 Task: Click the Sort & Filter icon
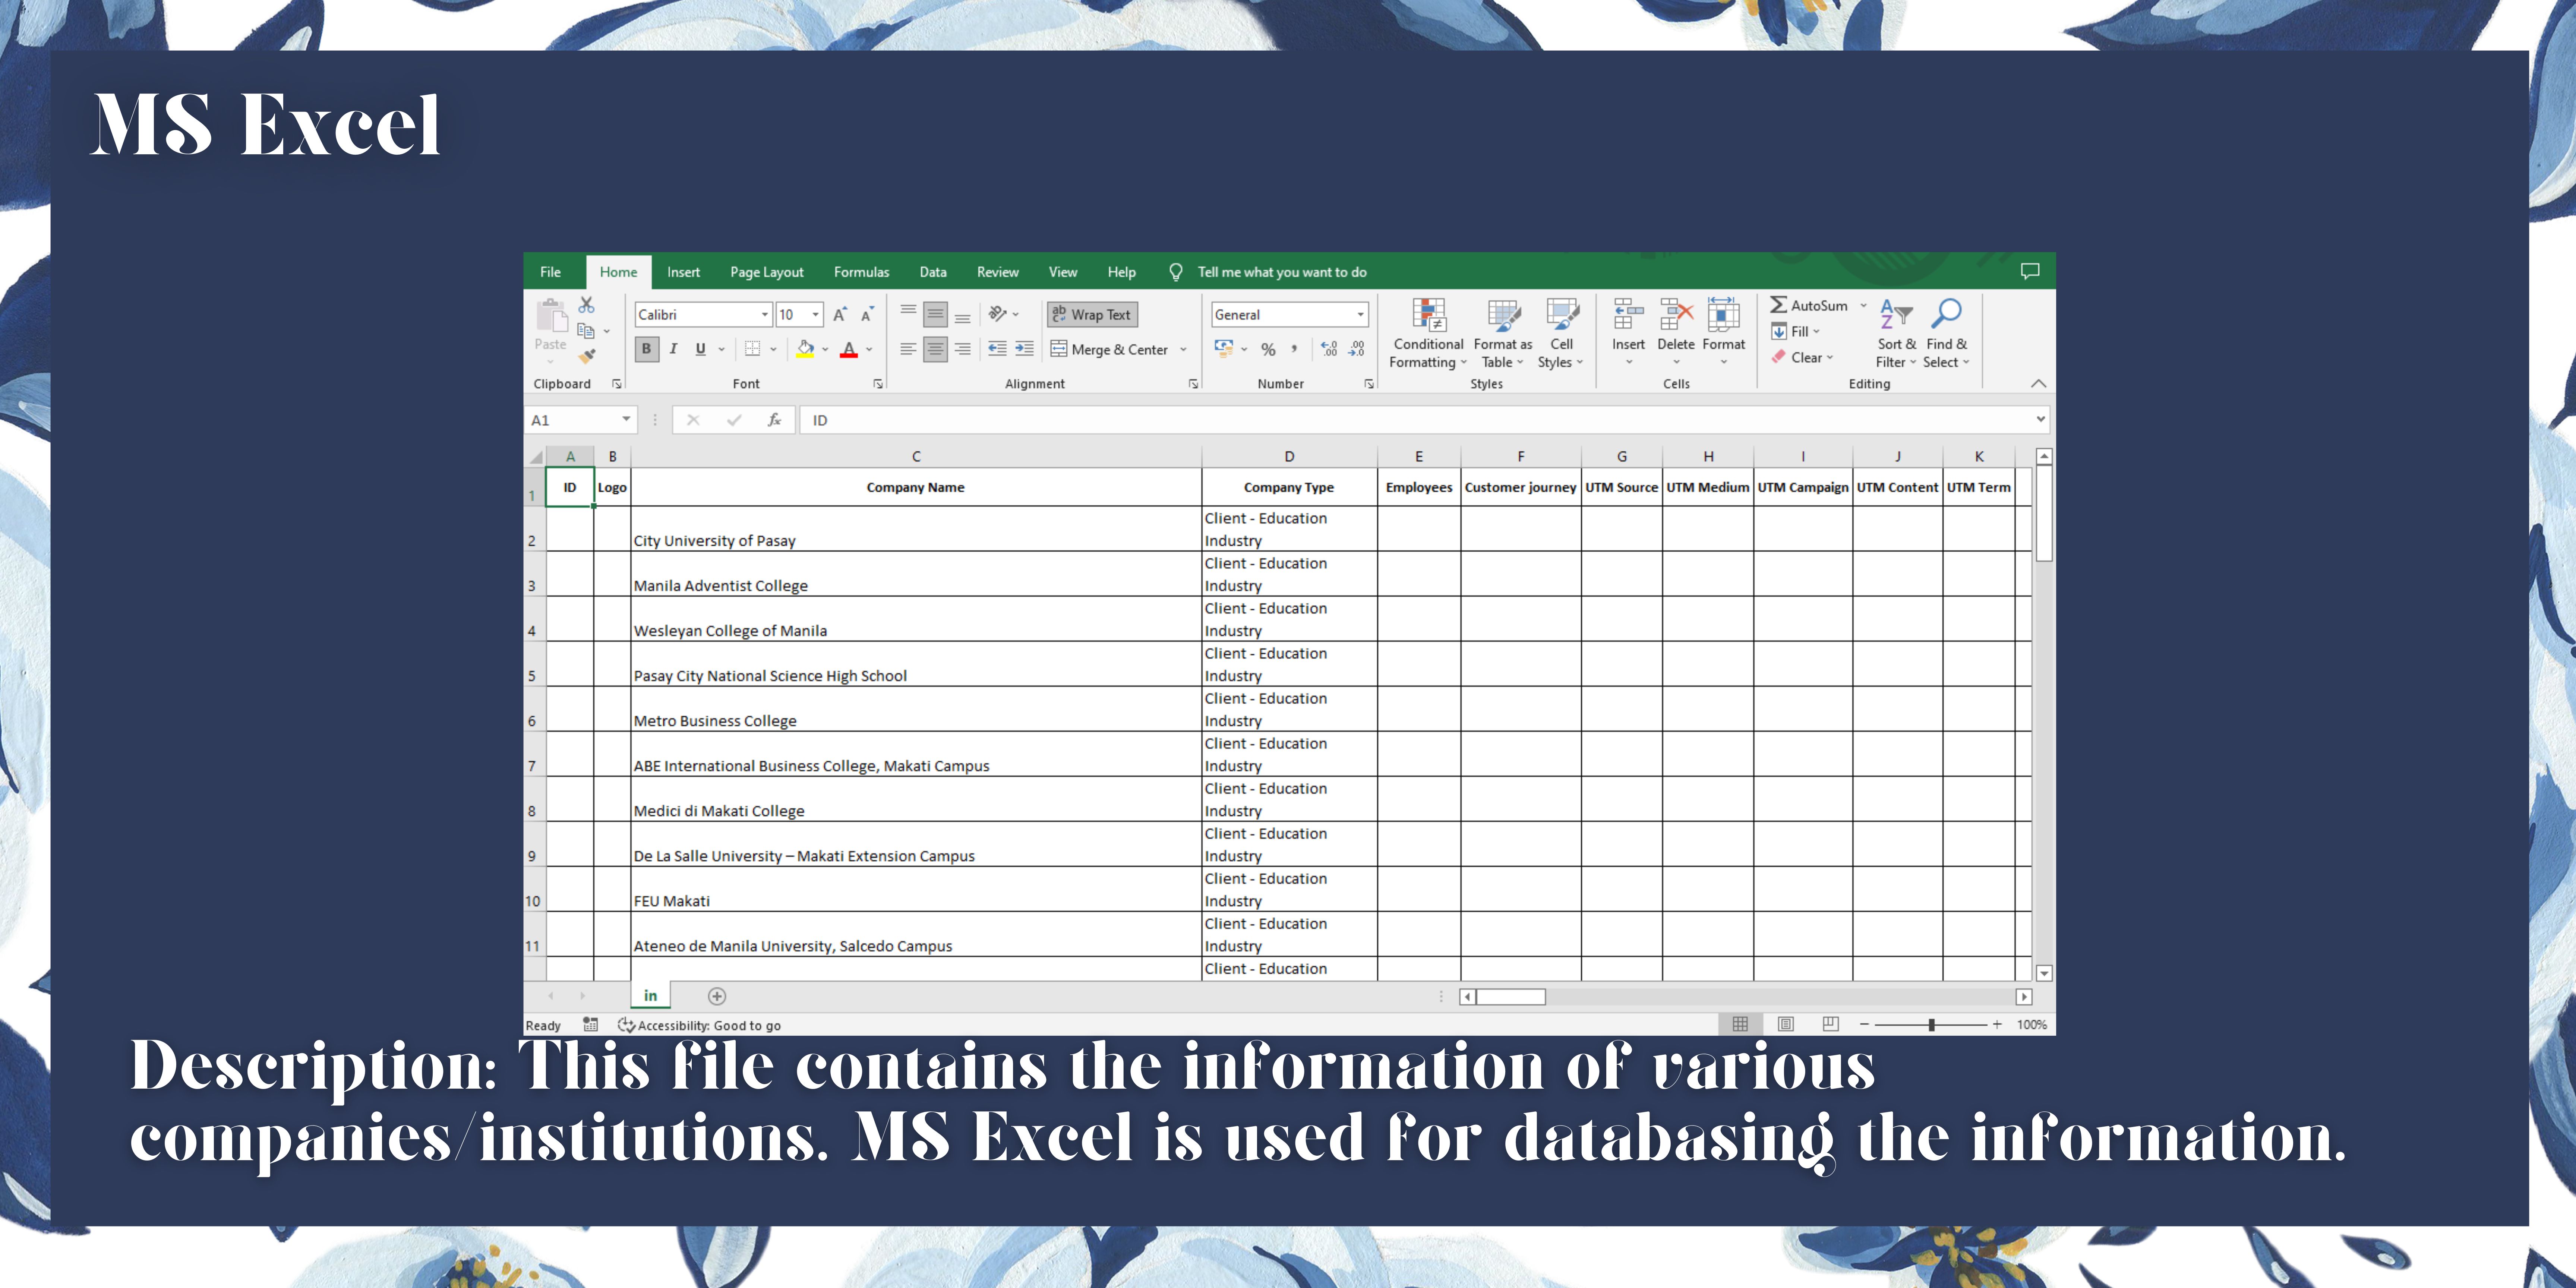coord(1895,314)
